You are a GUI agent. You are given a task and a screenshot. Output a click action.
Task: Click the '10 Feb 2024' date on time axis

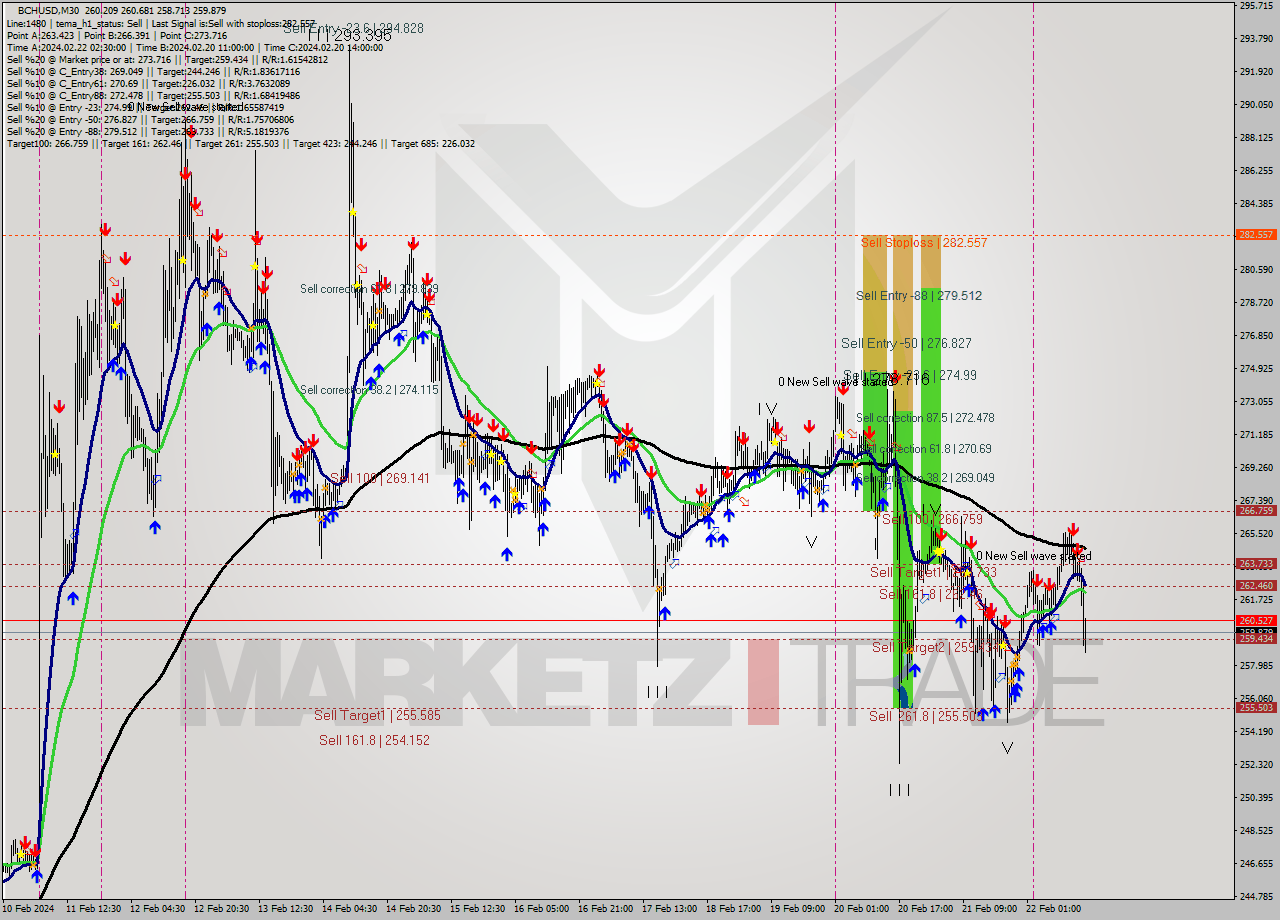point(28,909)
